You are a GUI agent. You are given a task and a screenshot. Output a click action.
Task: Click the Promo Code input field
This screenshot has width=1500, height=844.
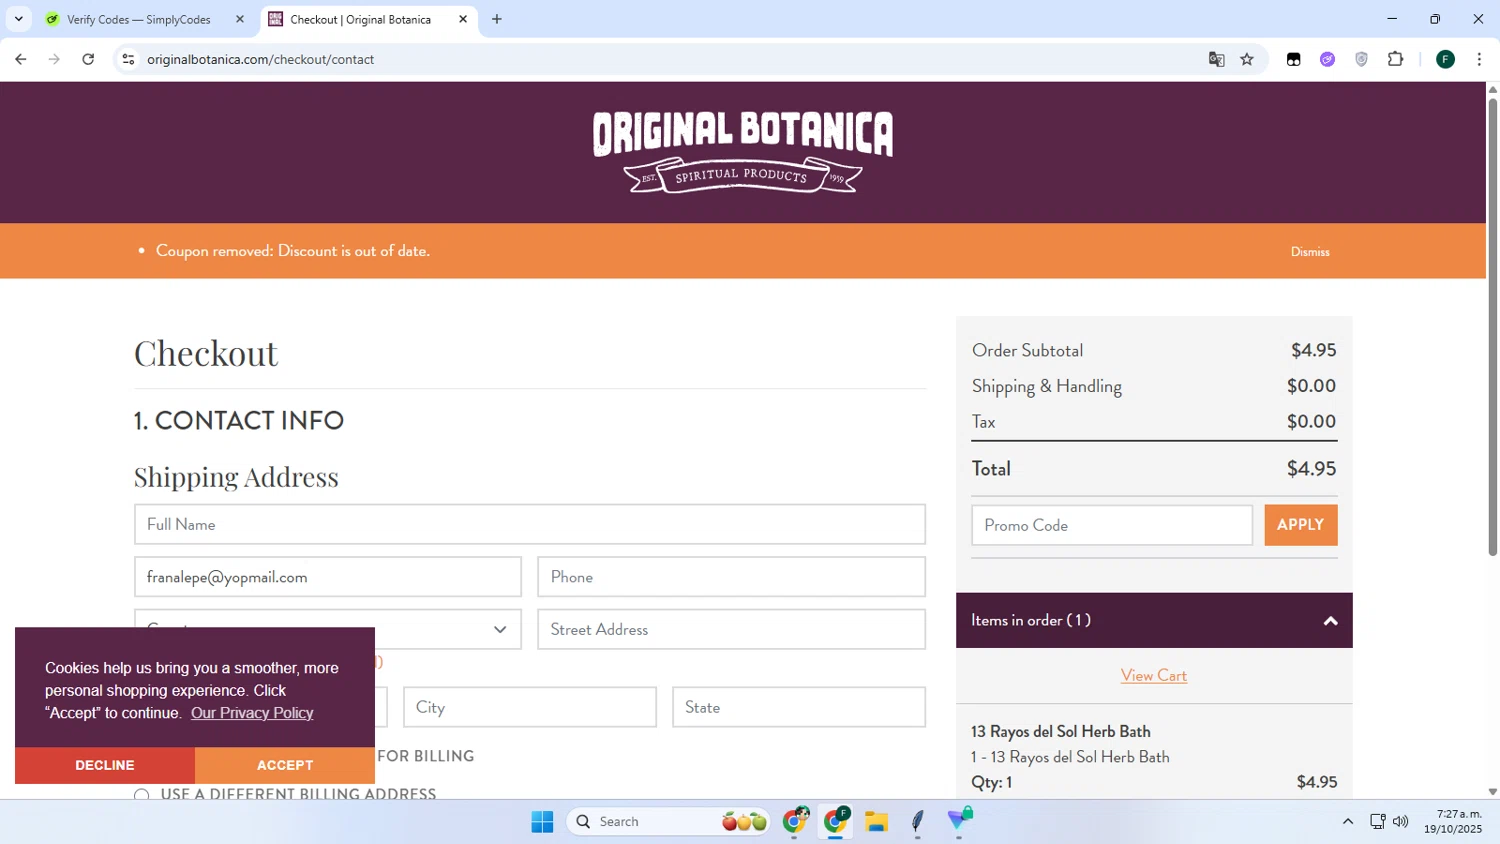click(x=1112, y=525)
